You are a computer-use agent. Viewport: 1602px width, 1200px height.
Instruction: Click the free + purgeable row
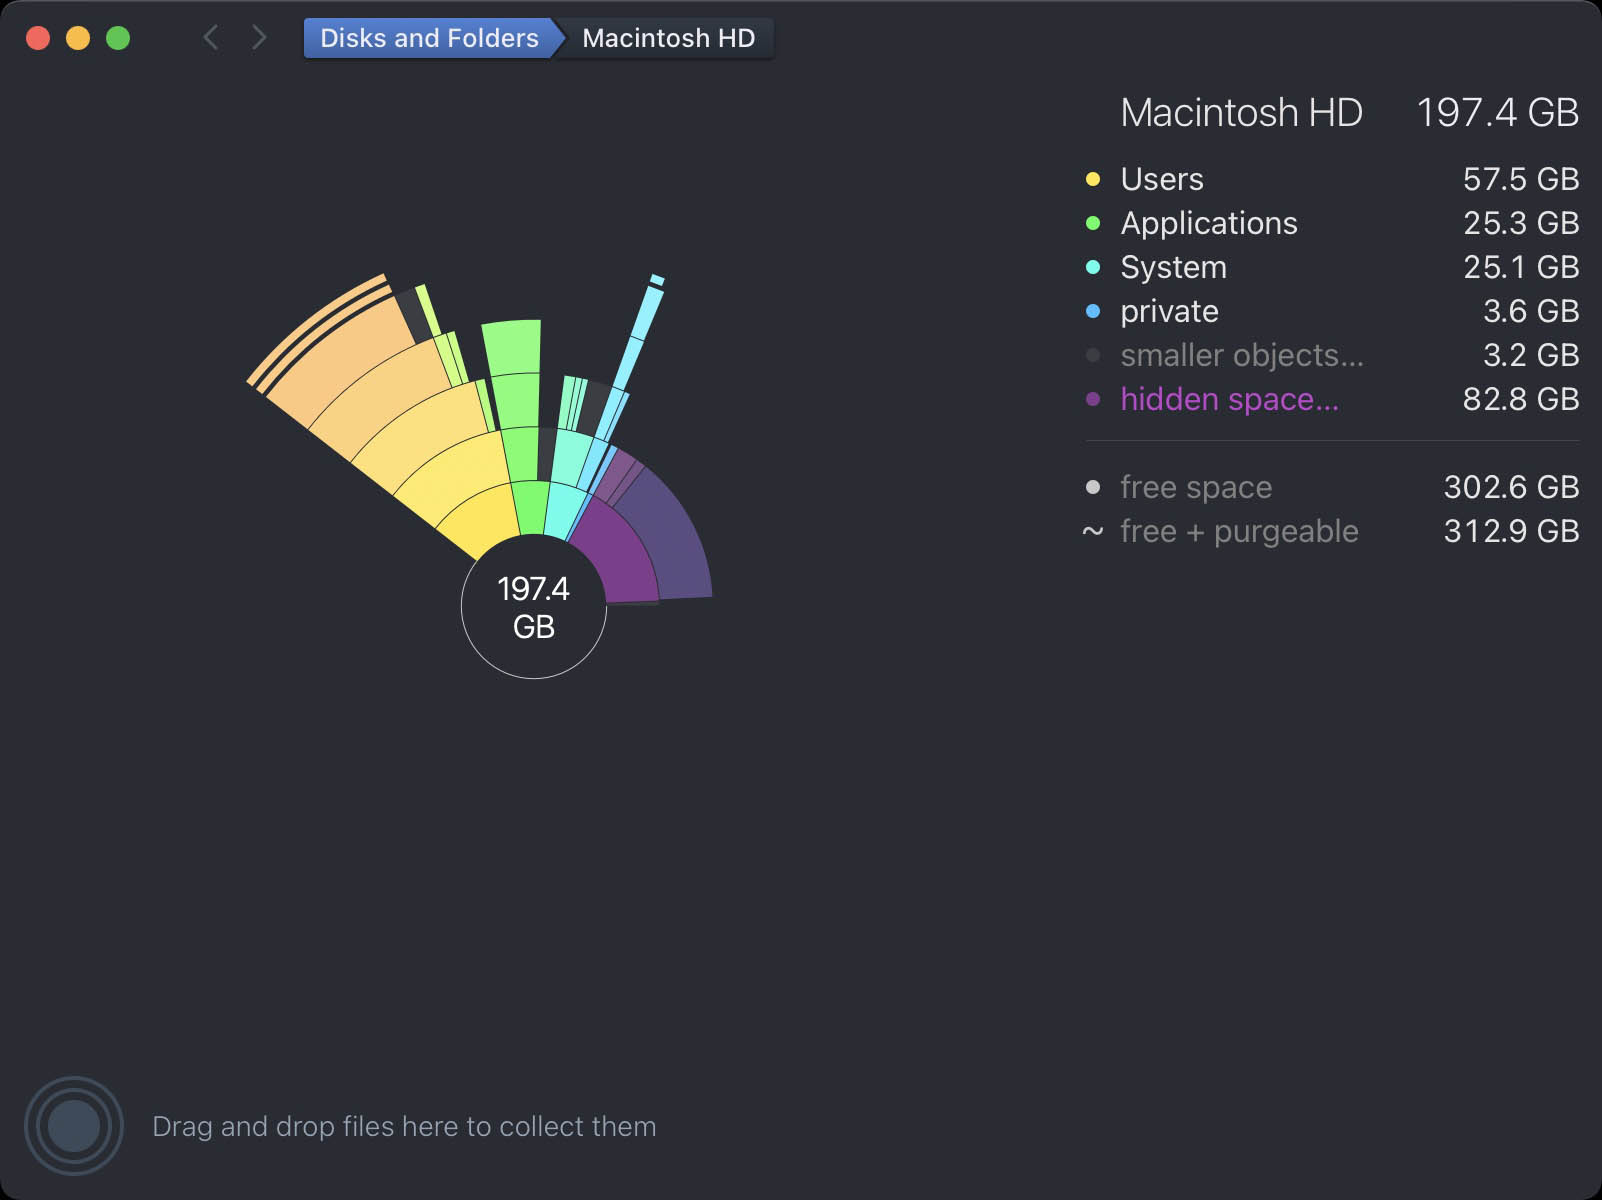coord(1332,531)
